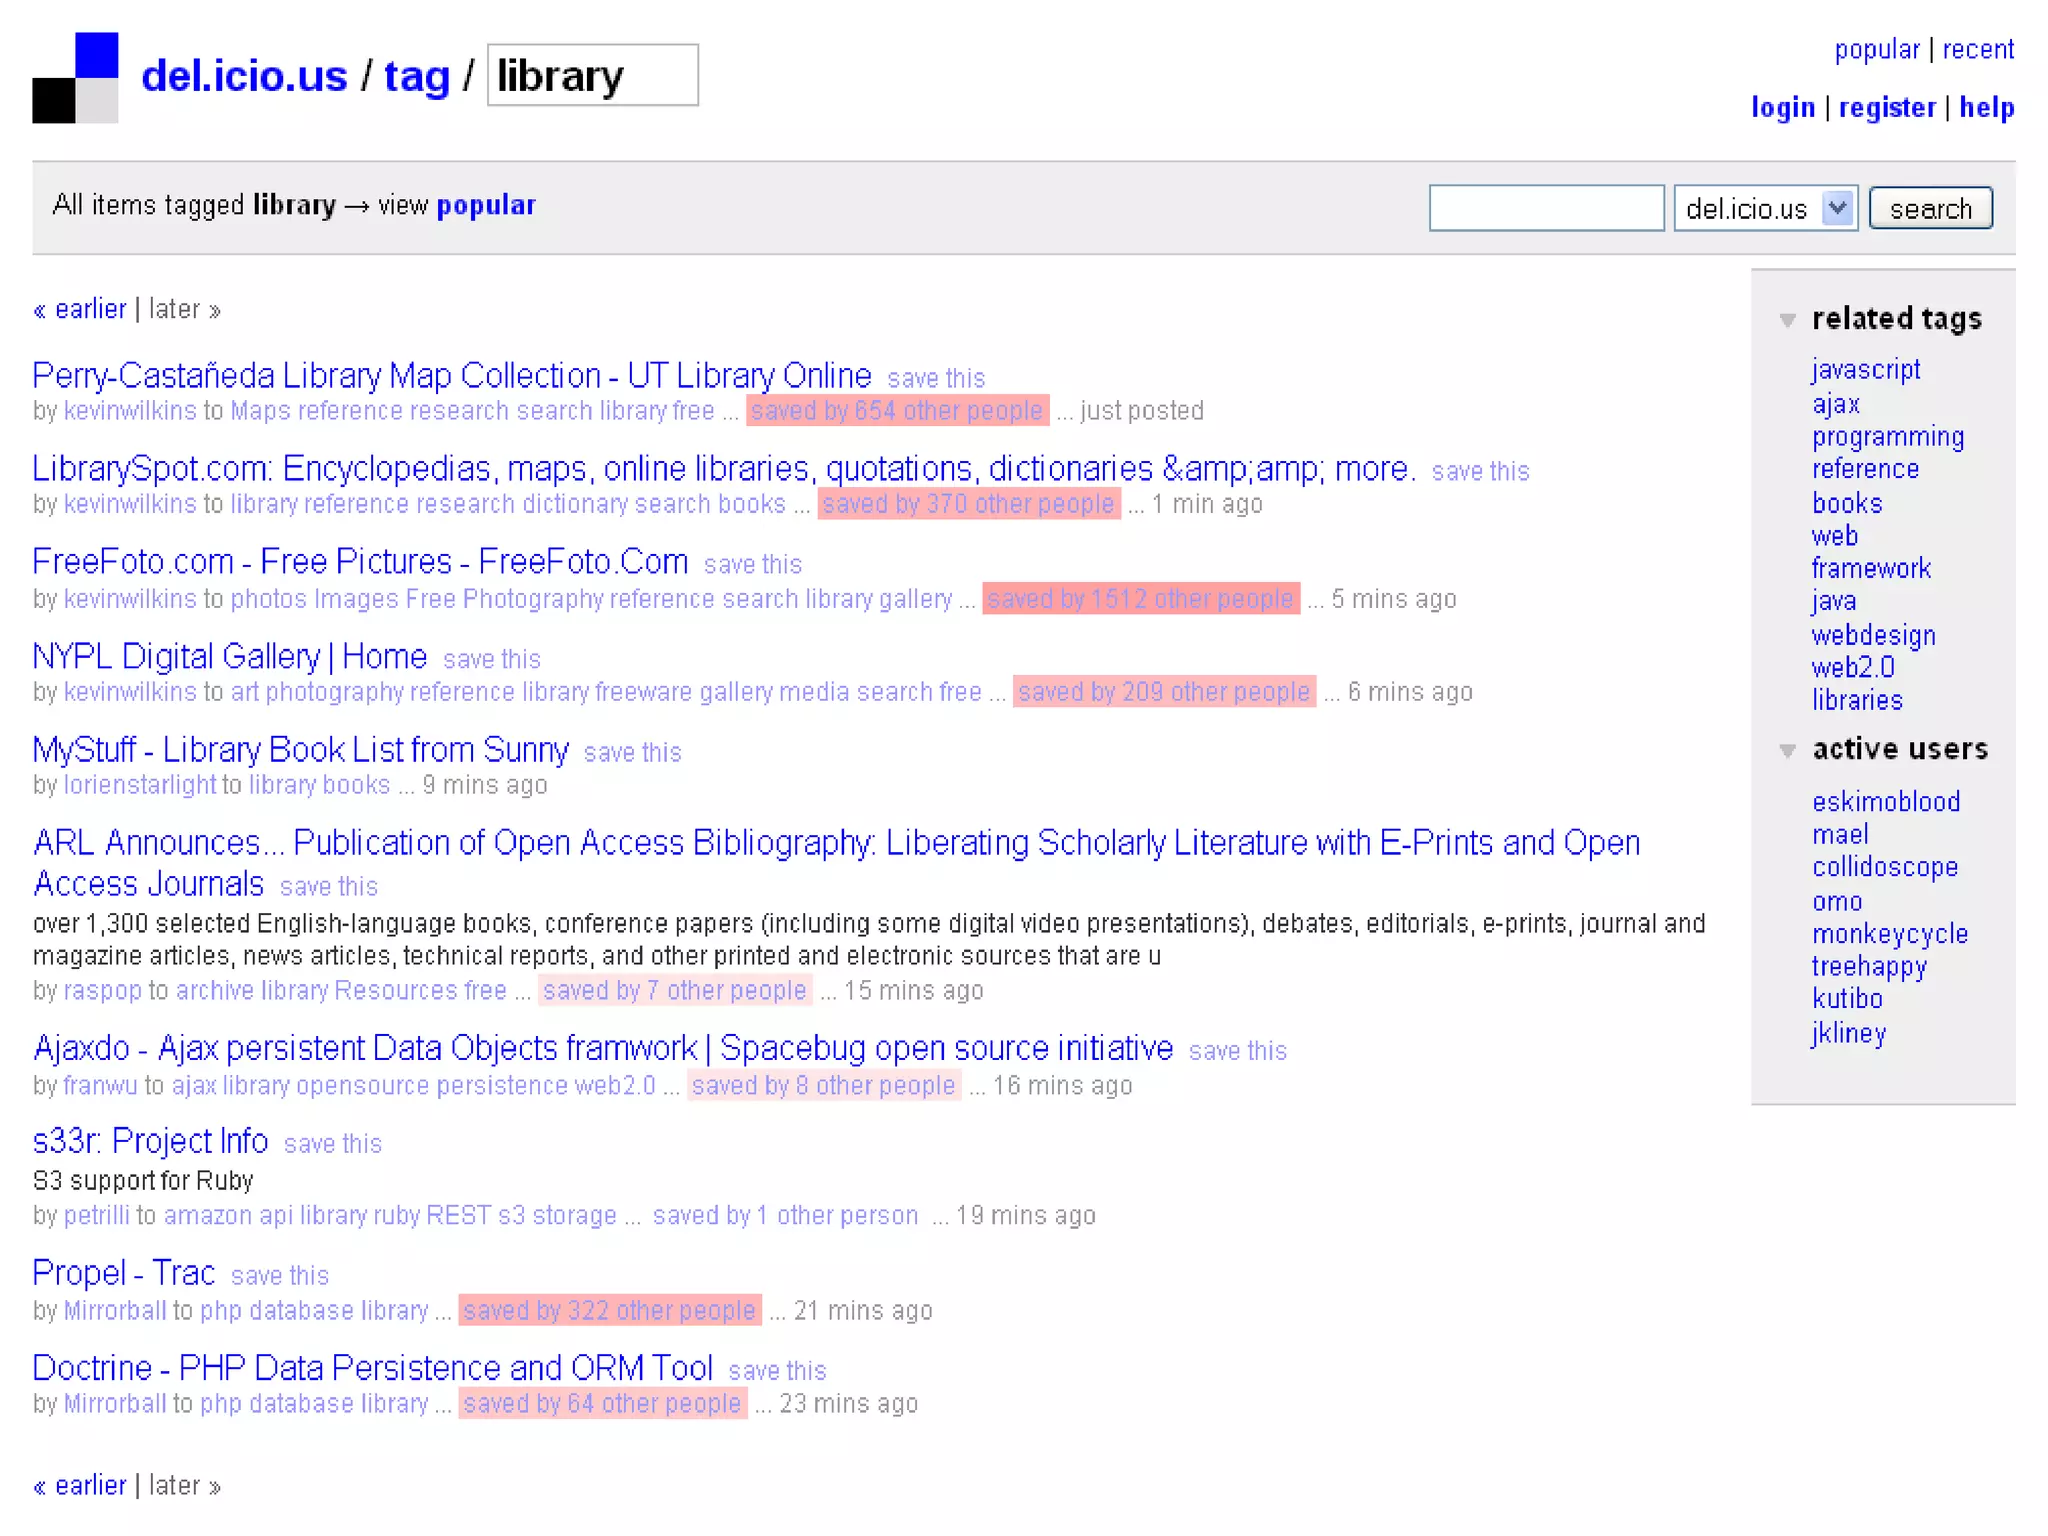Focus the search text input field
Viewport: 2048px width, 1536px height.
click(1545, 208)
